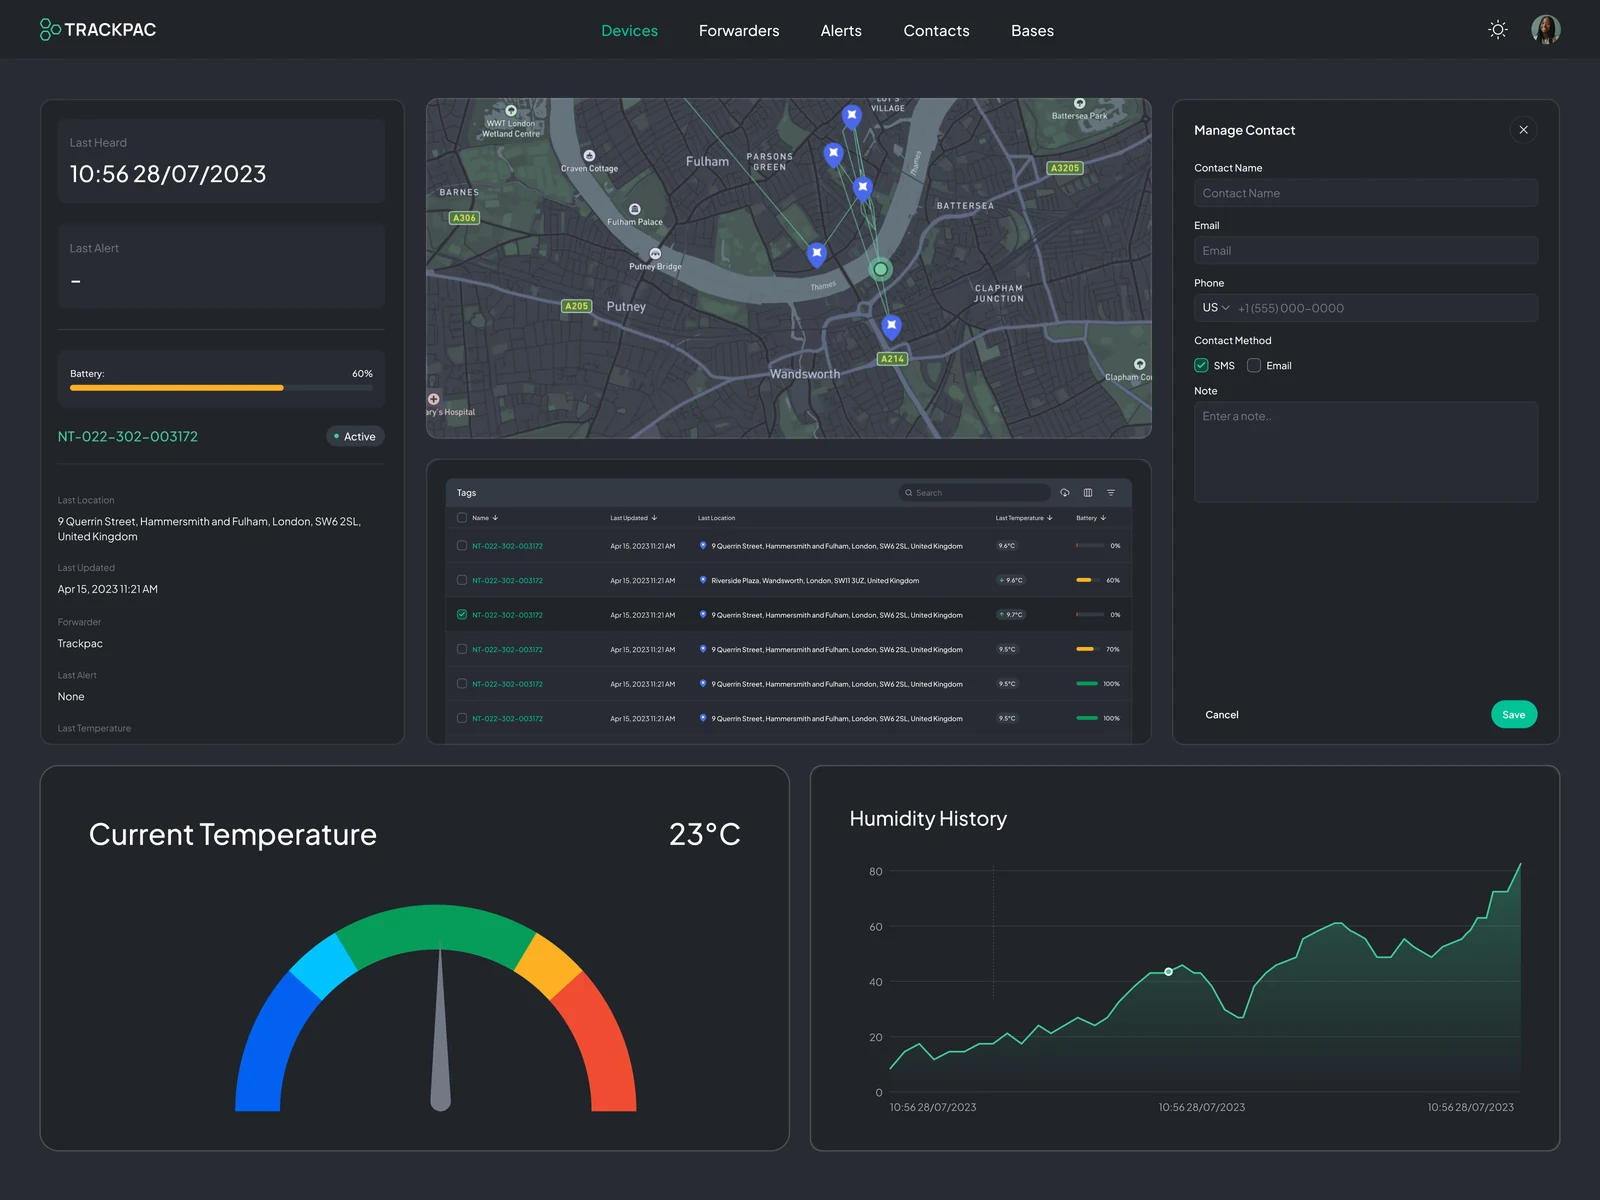Open the columns layout icon in Tags
Screen dimensions: 1600x1200
click(1088, 493)
